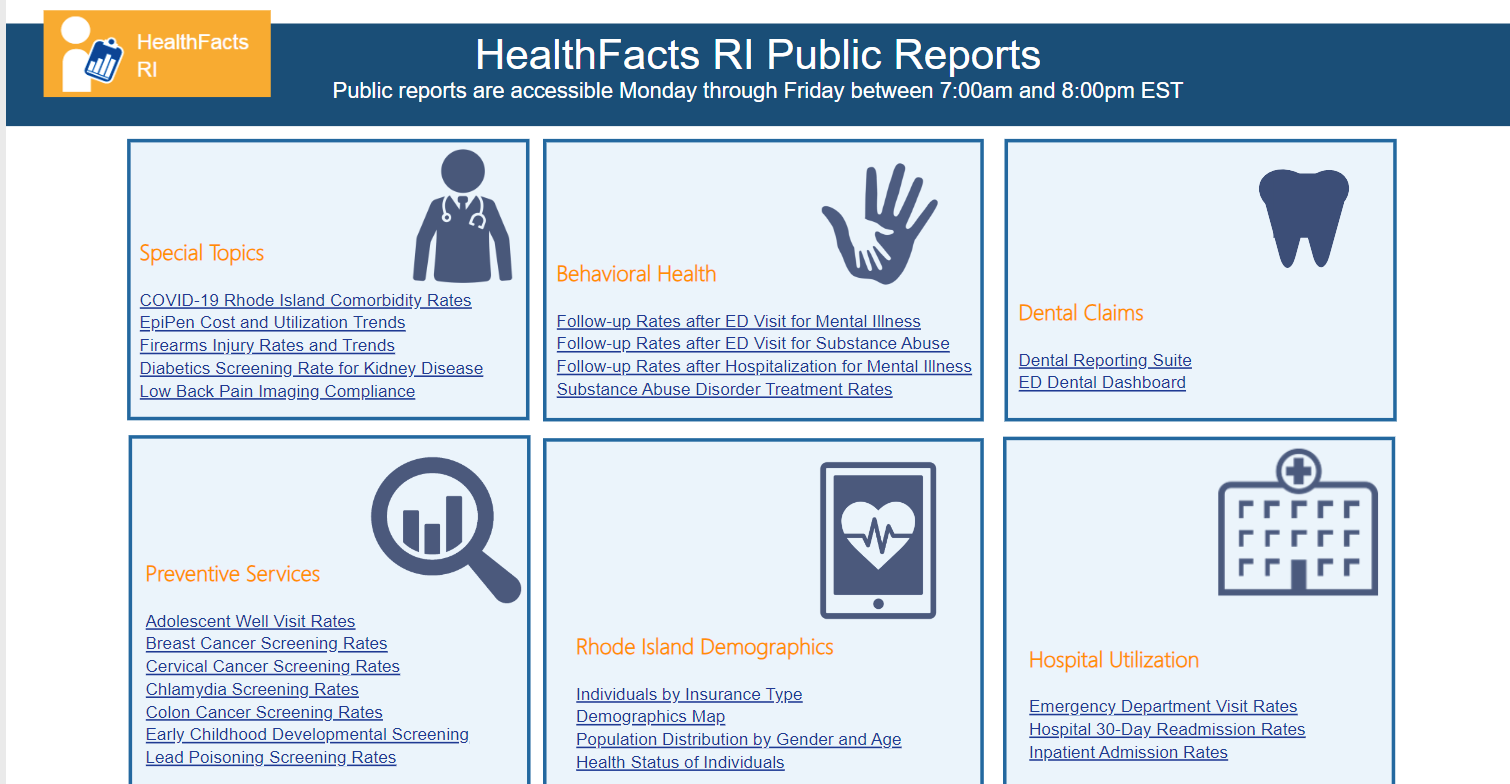
Task: Open Low Back Pain Imaging Compliance
Action: click(277, 391)
